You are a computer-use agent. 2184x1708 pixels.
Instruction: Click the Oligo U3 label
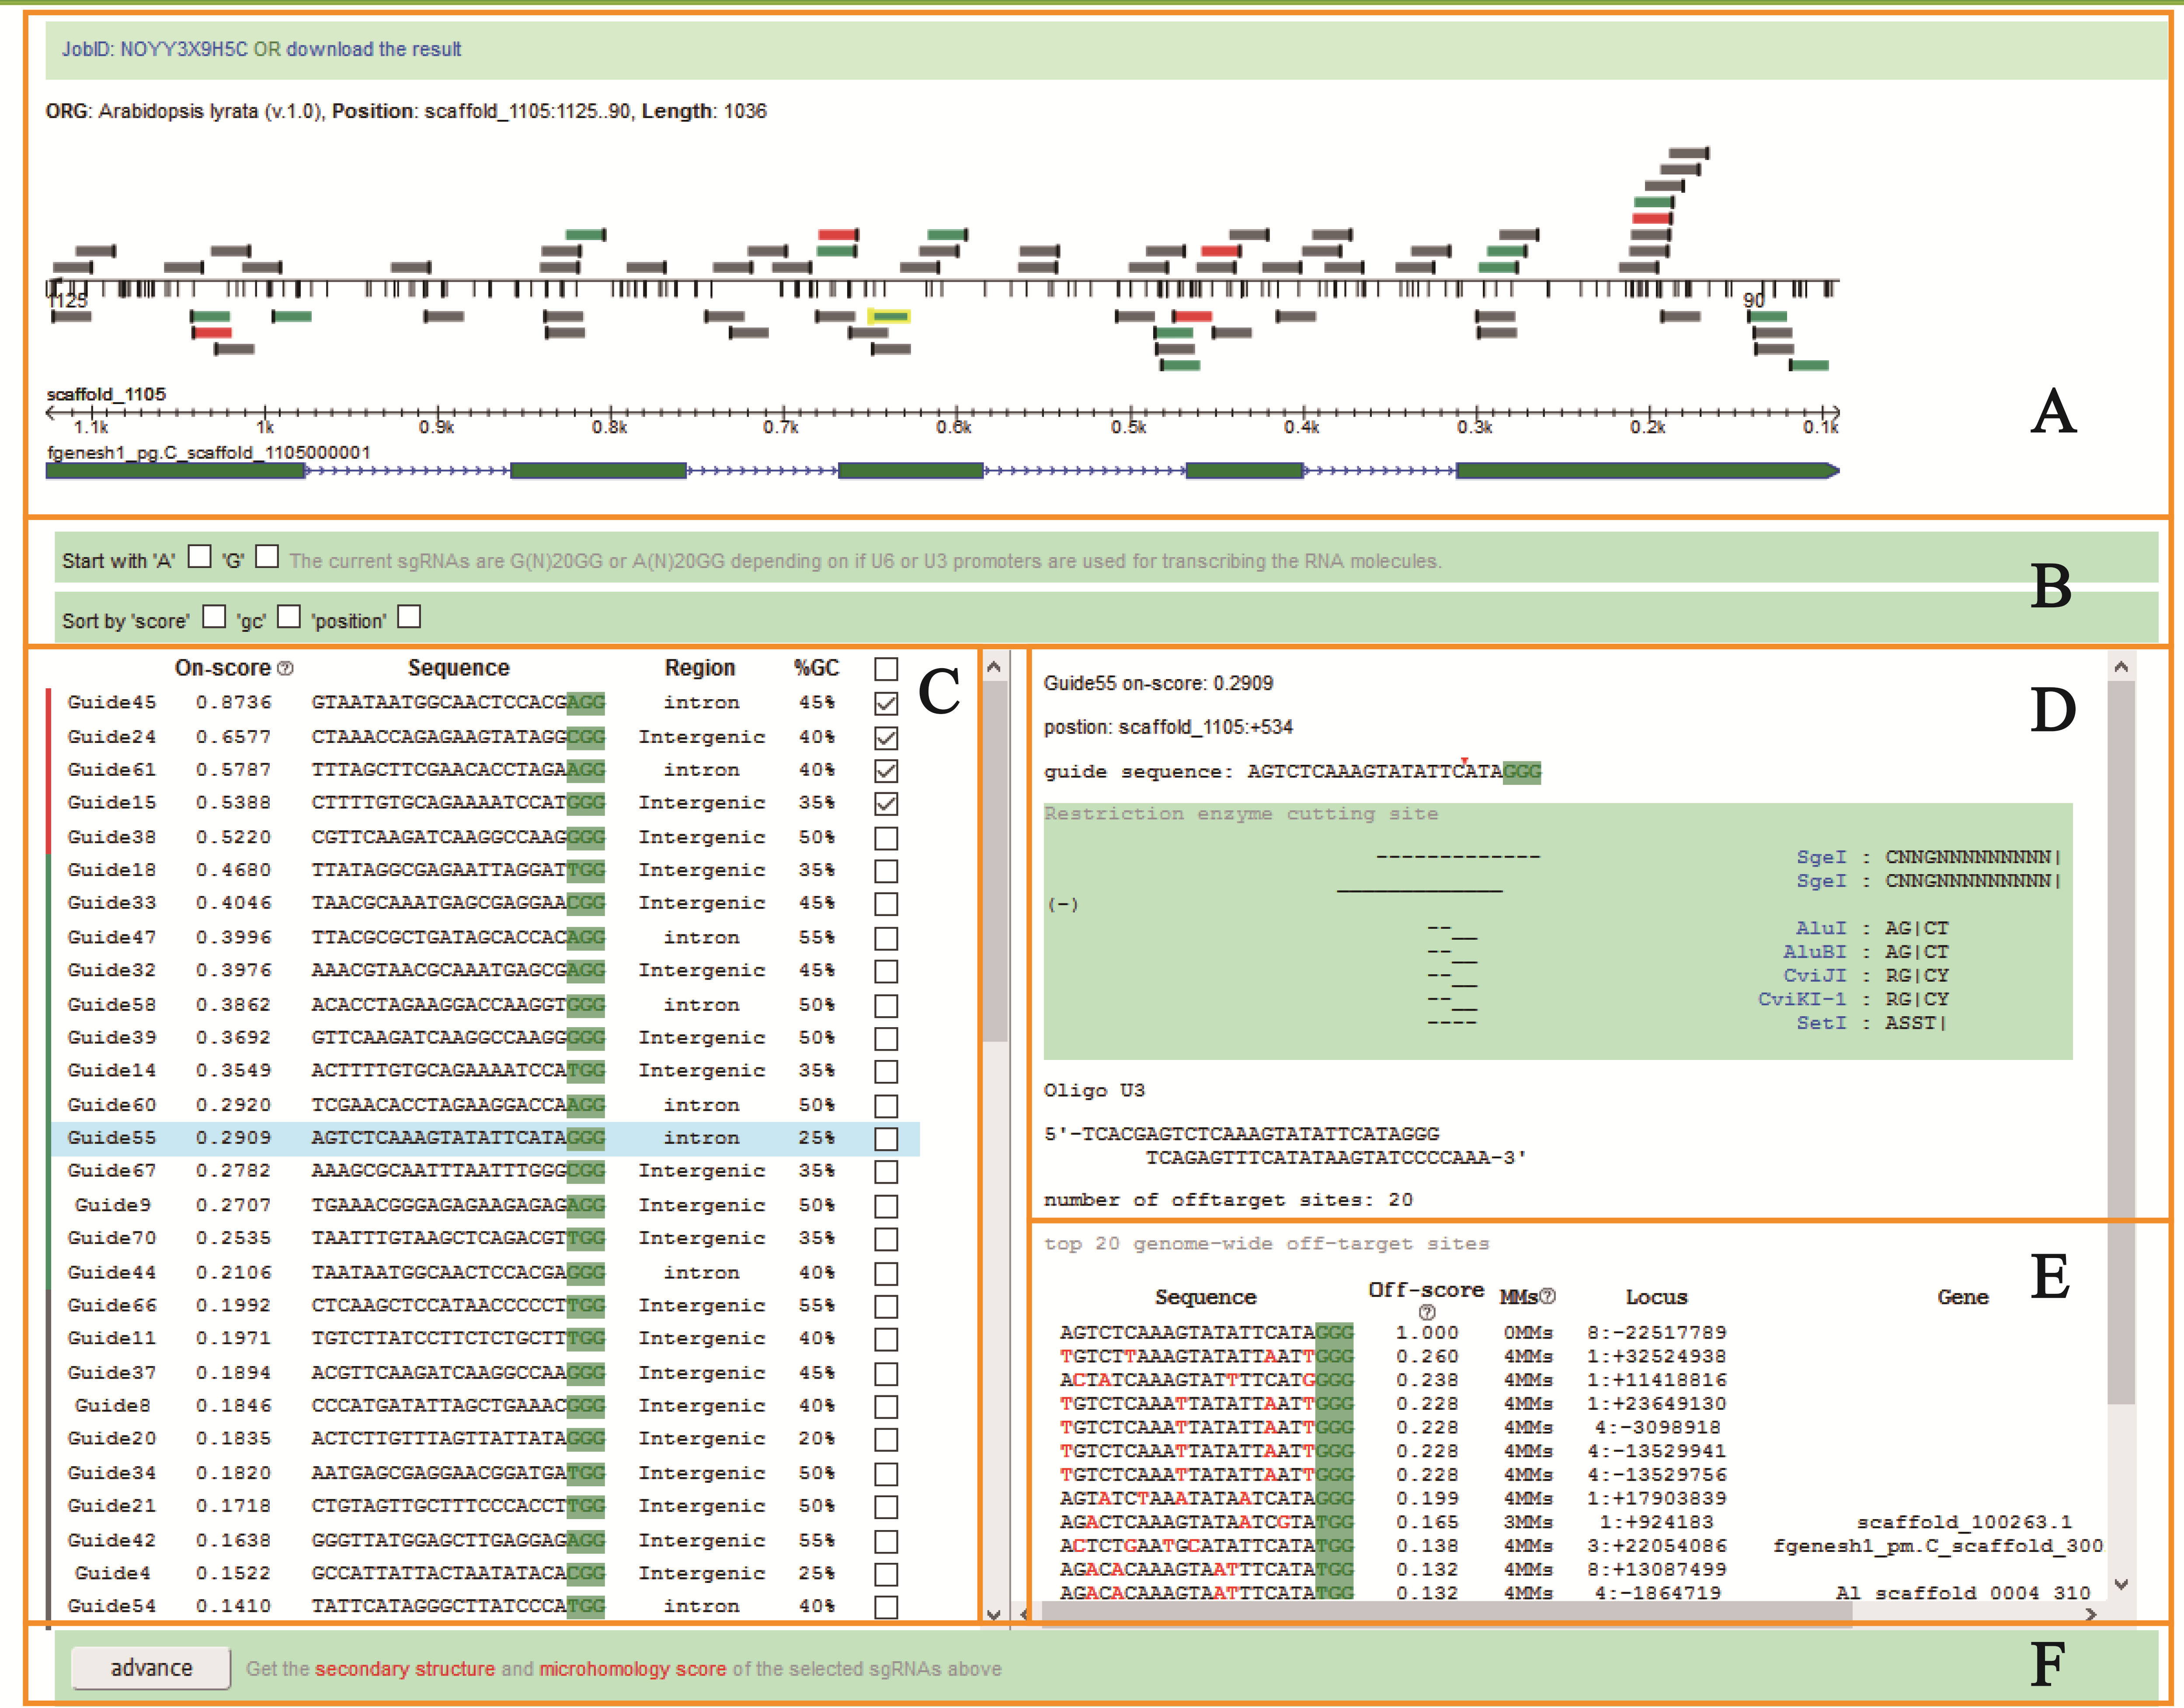(1094, 1090)
